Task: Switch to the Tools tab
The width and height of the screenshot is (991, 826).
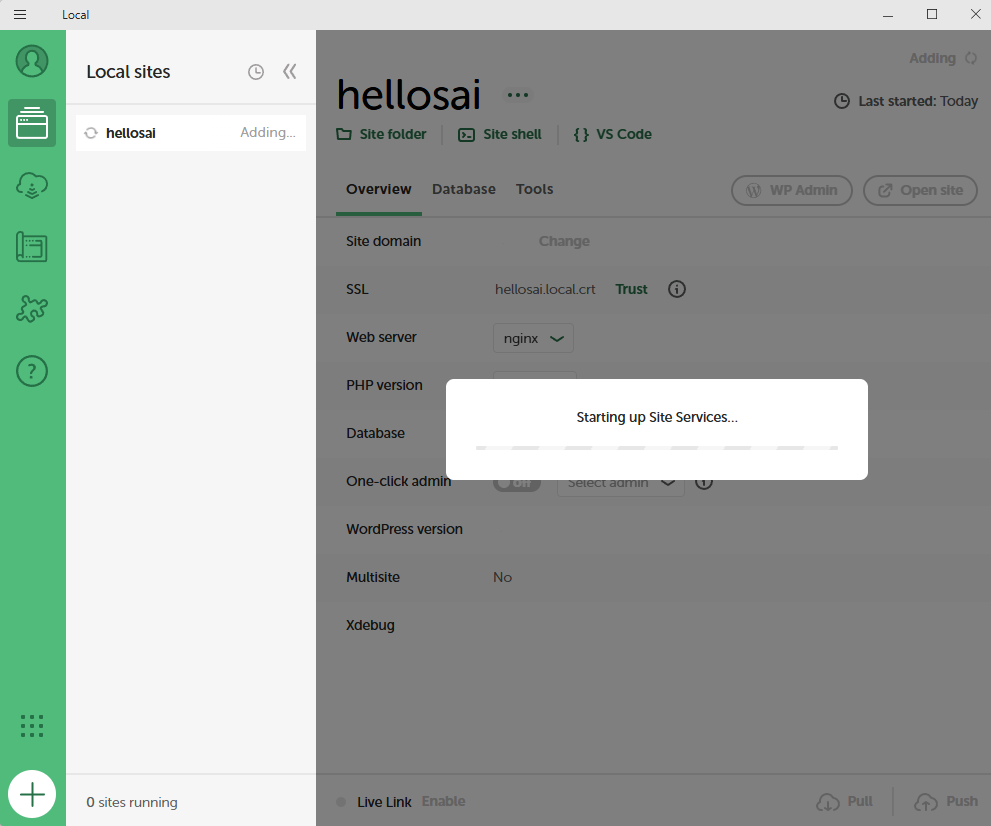Action: pos(535,189)
